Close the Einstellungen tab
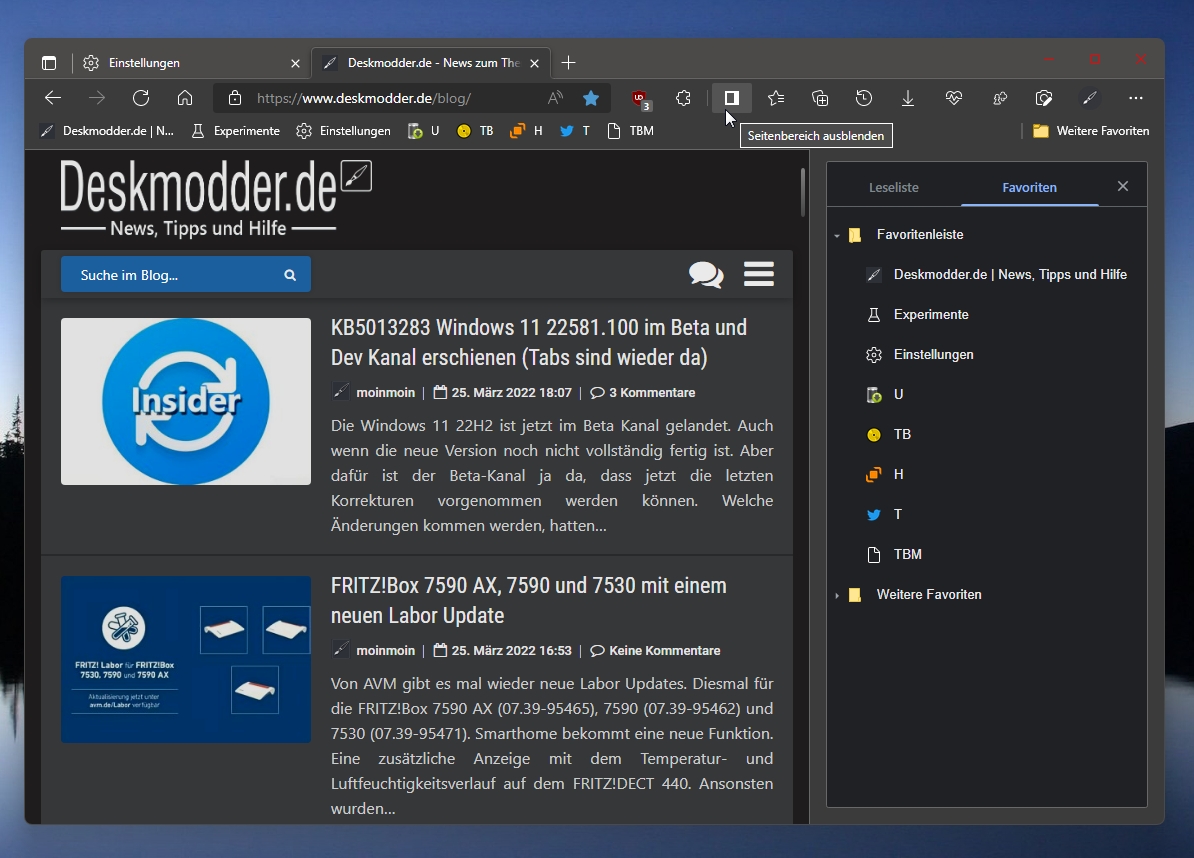 (295, 64)
